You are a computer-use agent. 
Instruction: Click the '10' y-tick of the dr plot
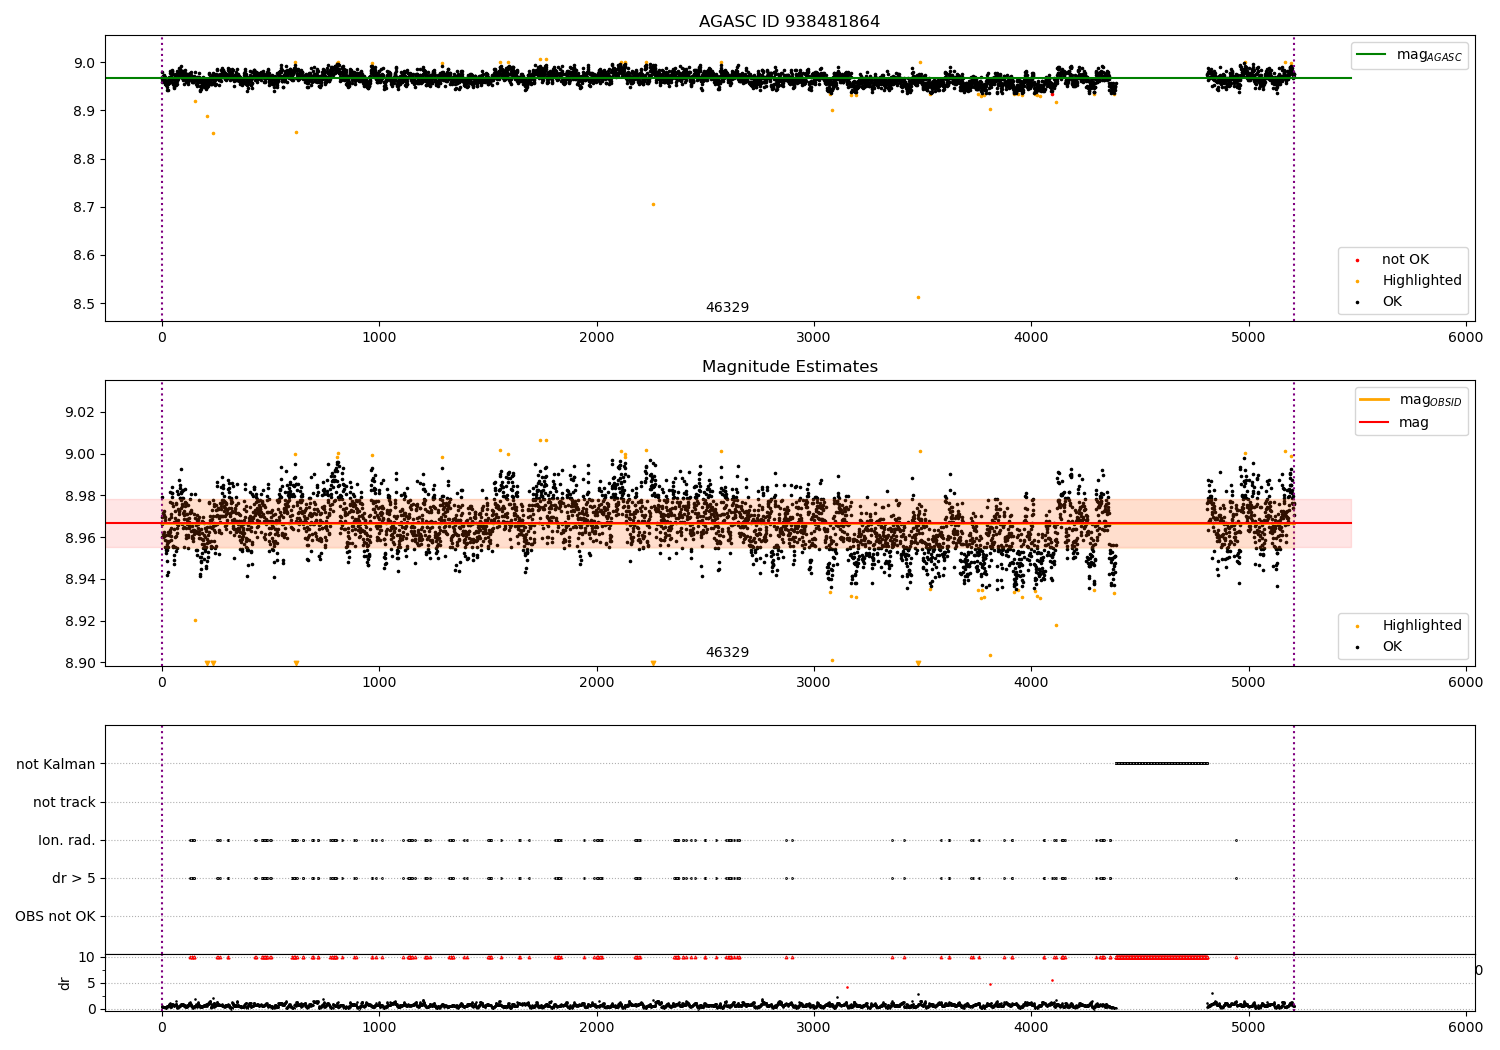[88, 958]
